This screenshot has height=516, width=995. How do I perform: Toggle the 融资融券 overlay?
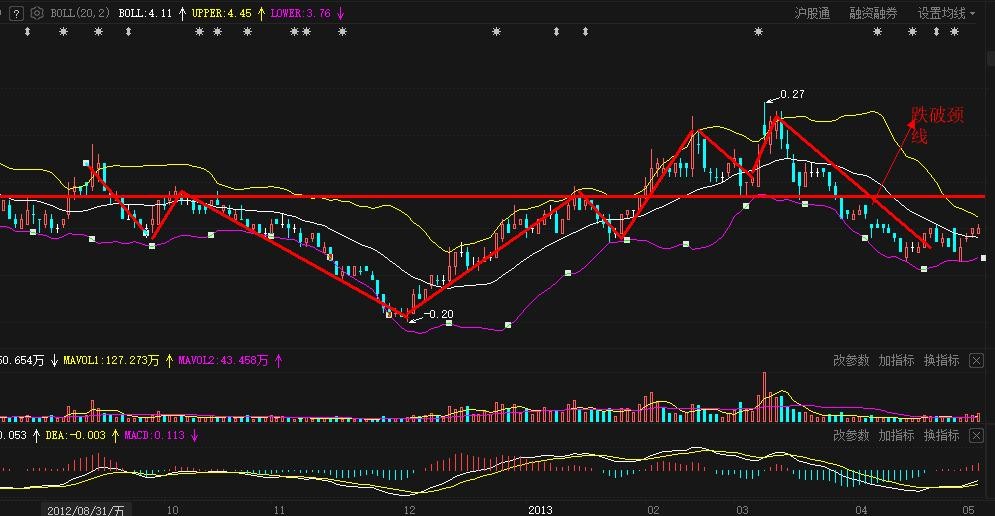[x=873, y=13]
